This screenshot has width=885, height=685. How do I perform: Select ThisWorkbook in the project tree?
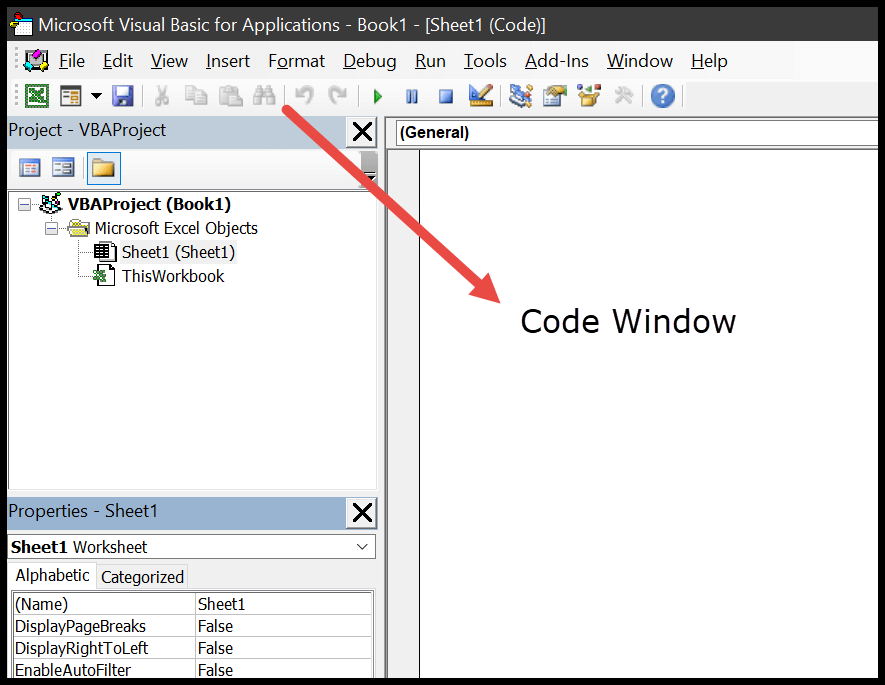(x=172, y=276)
